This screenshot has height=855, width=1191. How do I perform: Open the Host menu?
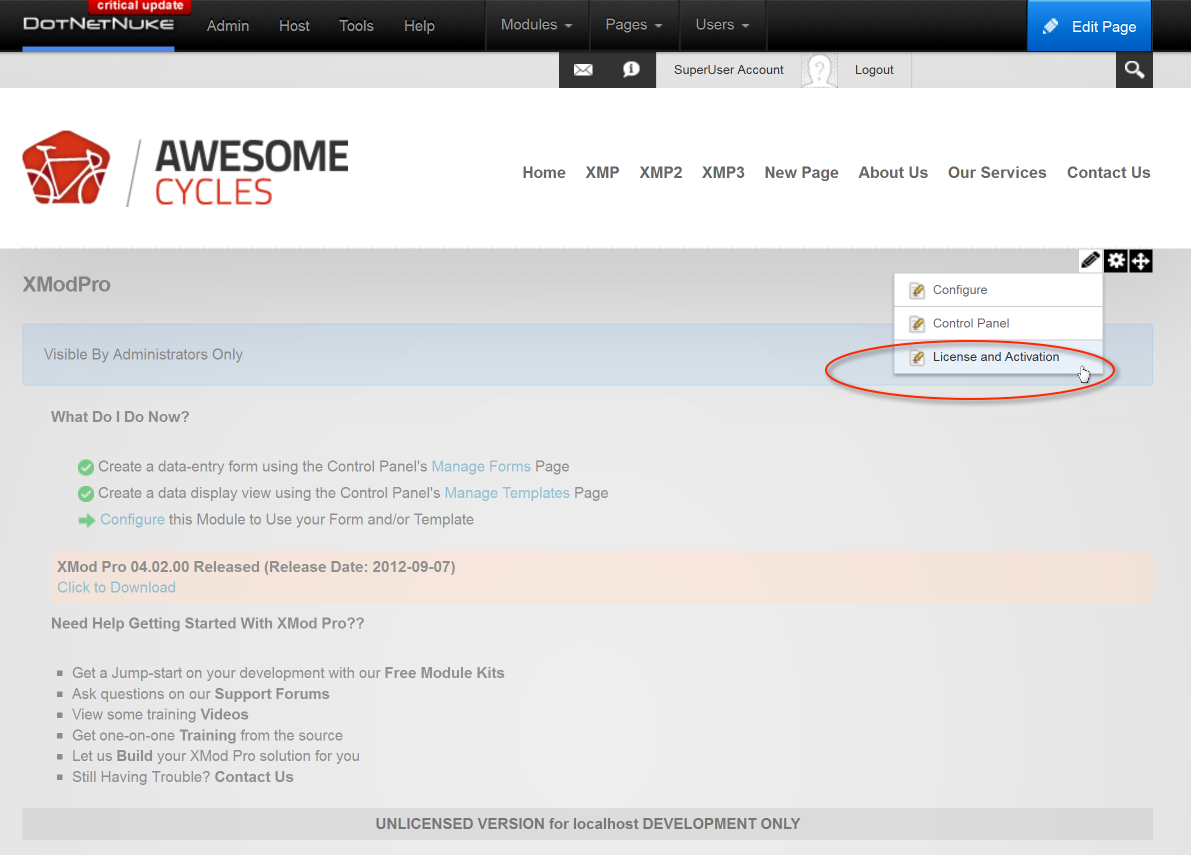[294, 26]
